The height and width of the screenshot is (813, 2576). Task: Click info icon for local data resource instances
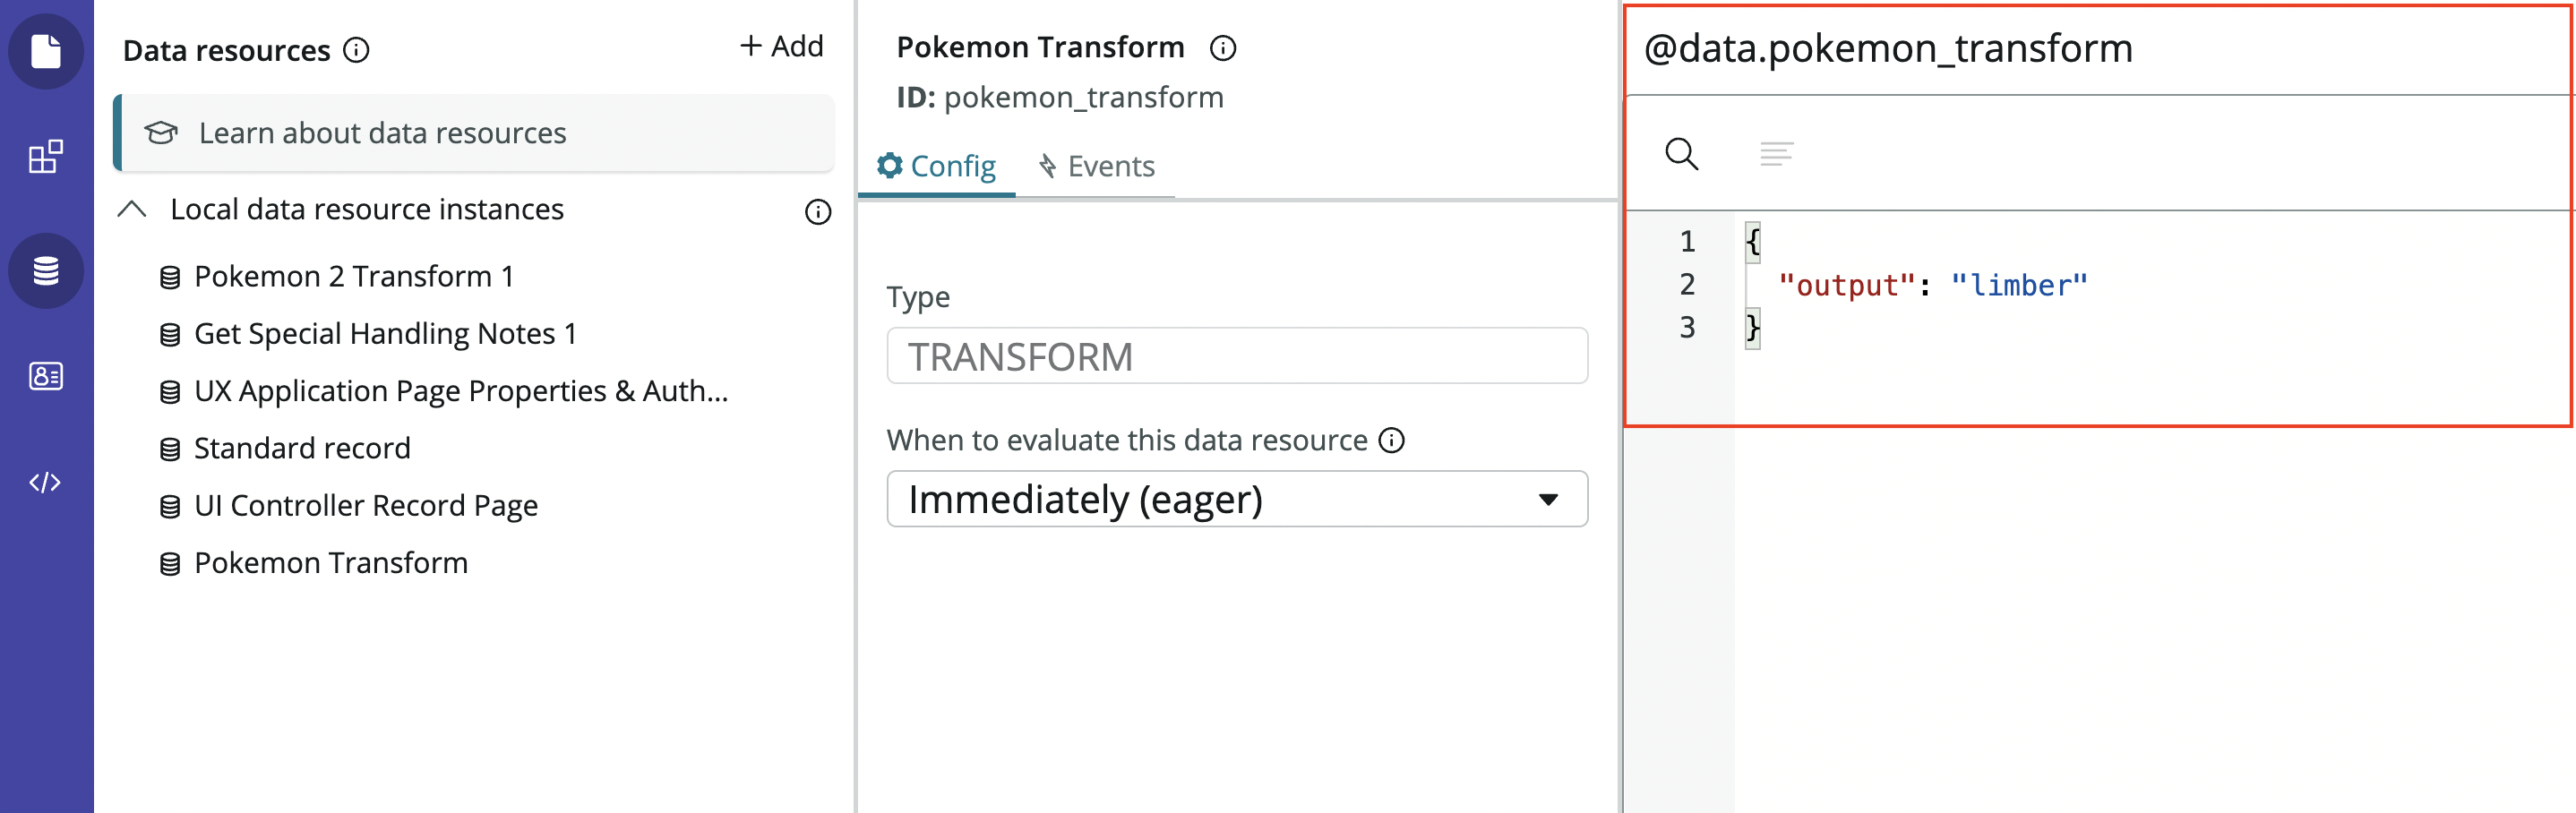(817, 212)
